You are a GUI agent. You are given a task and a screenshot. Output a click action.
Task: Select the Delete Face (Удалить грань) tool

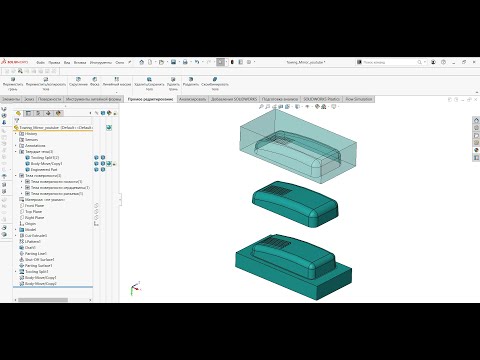173,84
